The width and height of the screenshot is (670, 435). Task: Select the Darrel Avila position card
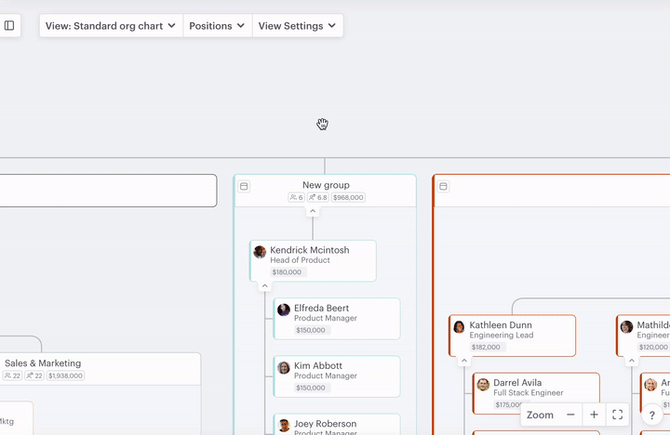pos(536,393)
